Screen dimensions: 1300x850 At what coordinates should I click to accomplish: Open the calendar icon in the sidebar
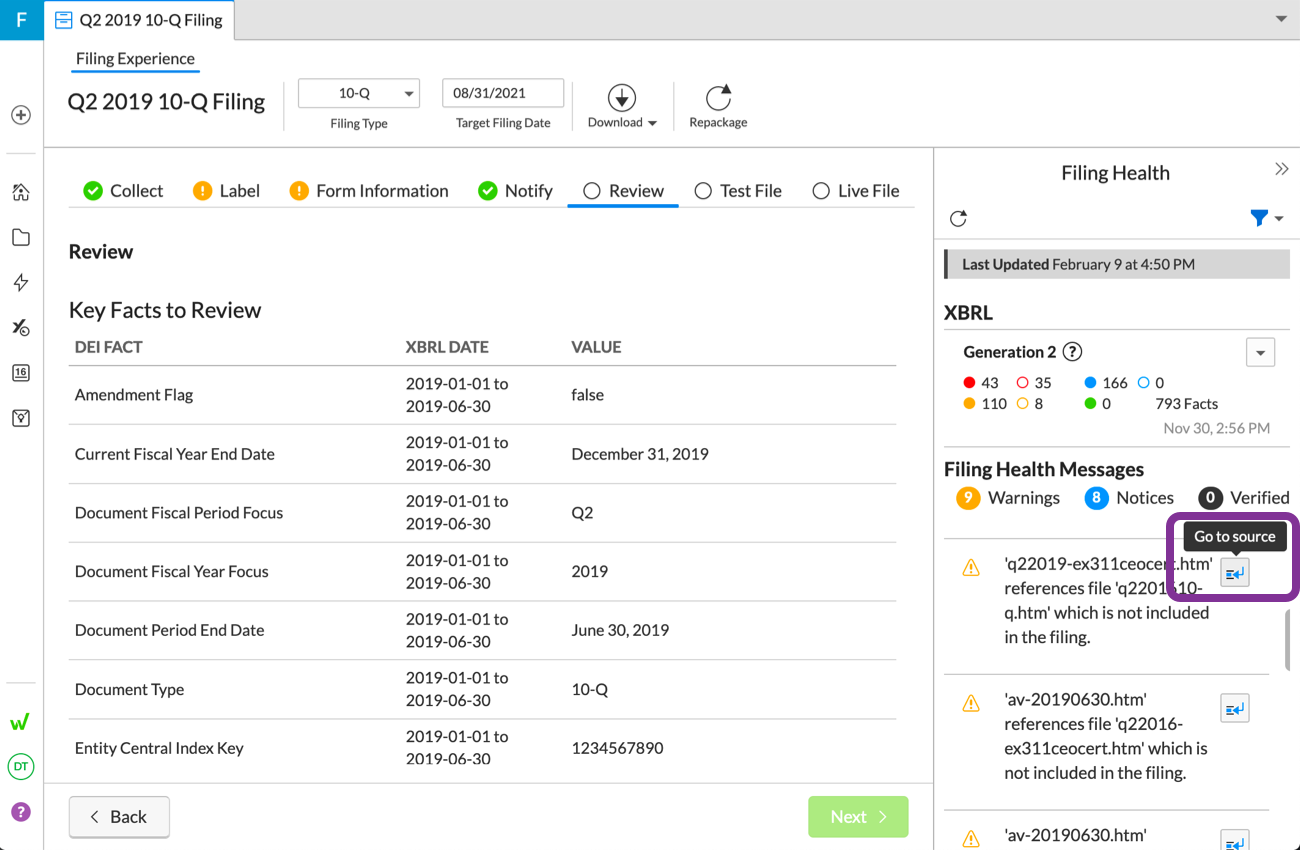coord(21,373)
